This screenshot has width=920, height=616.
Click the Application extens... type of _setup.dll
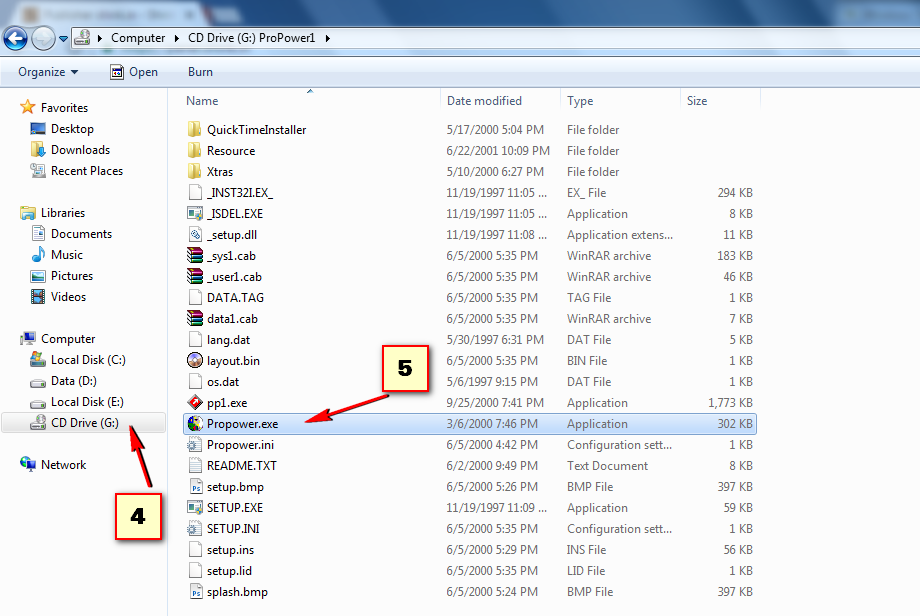[620, 235]
